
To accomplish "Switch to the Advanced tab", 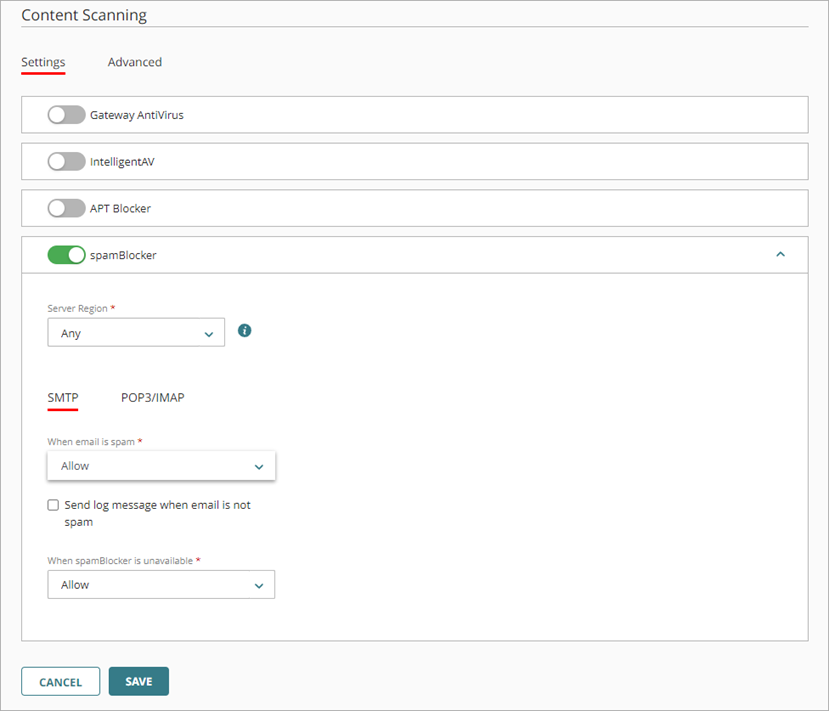I will (x=134, y=62).
